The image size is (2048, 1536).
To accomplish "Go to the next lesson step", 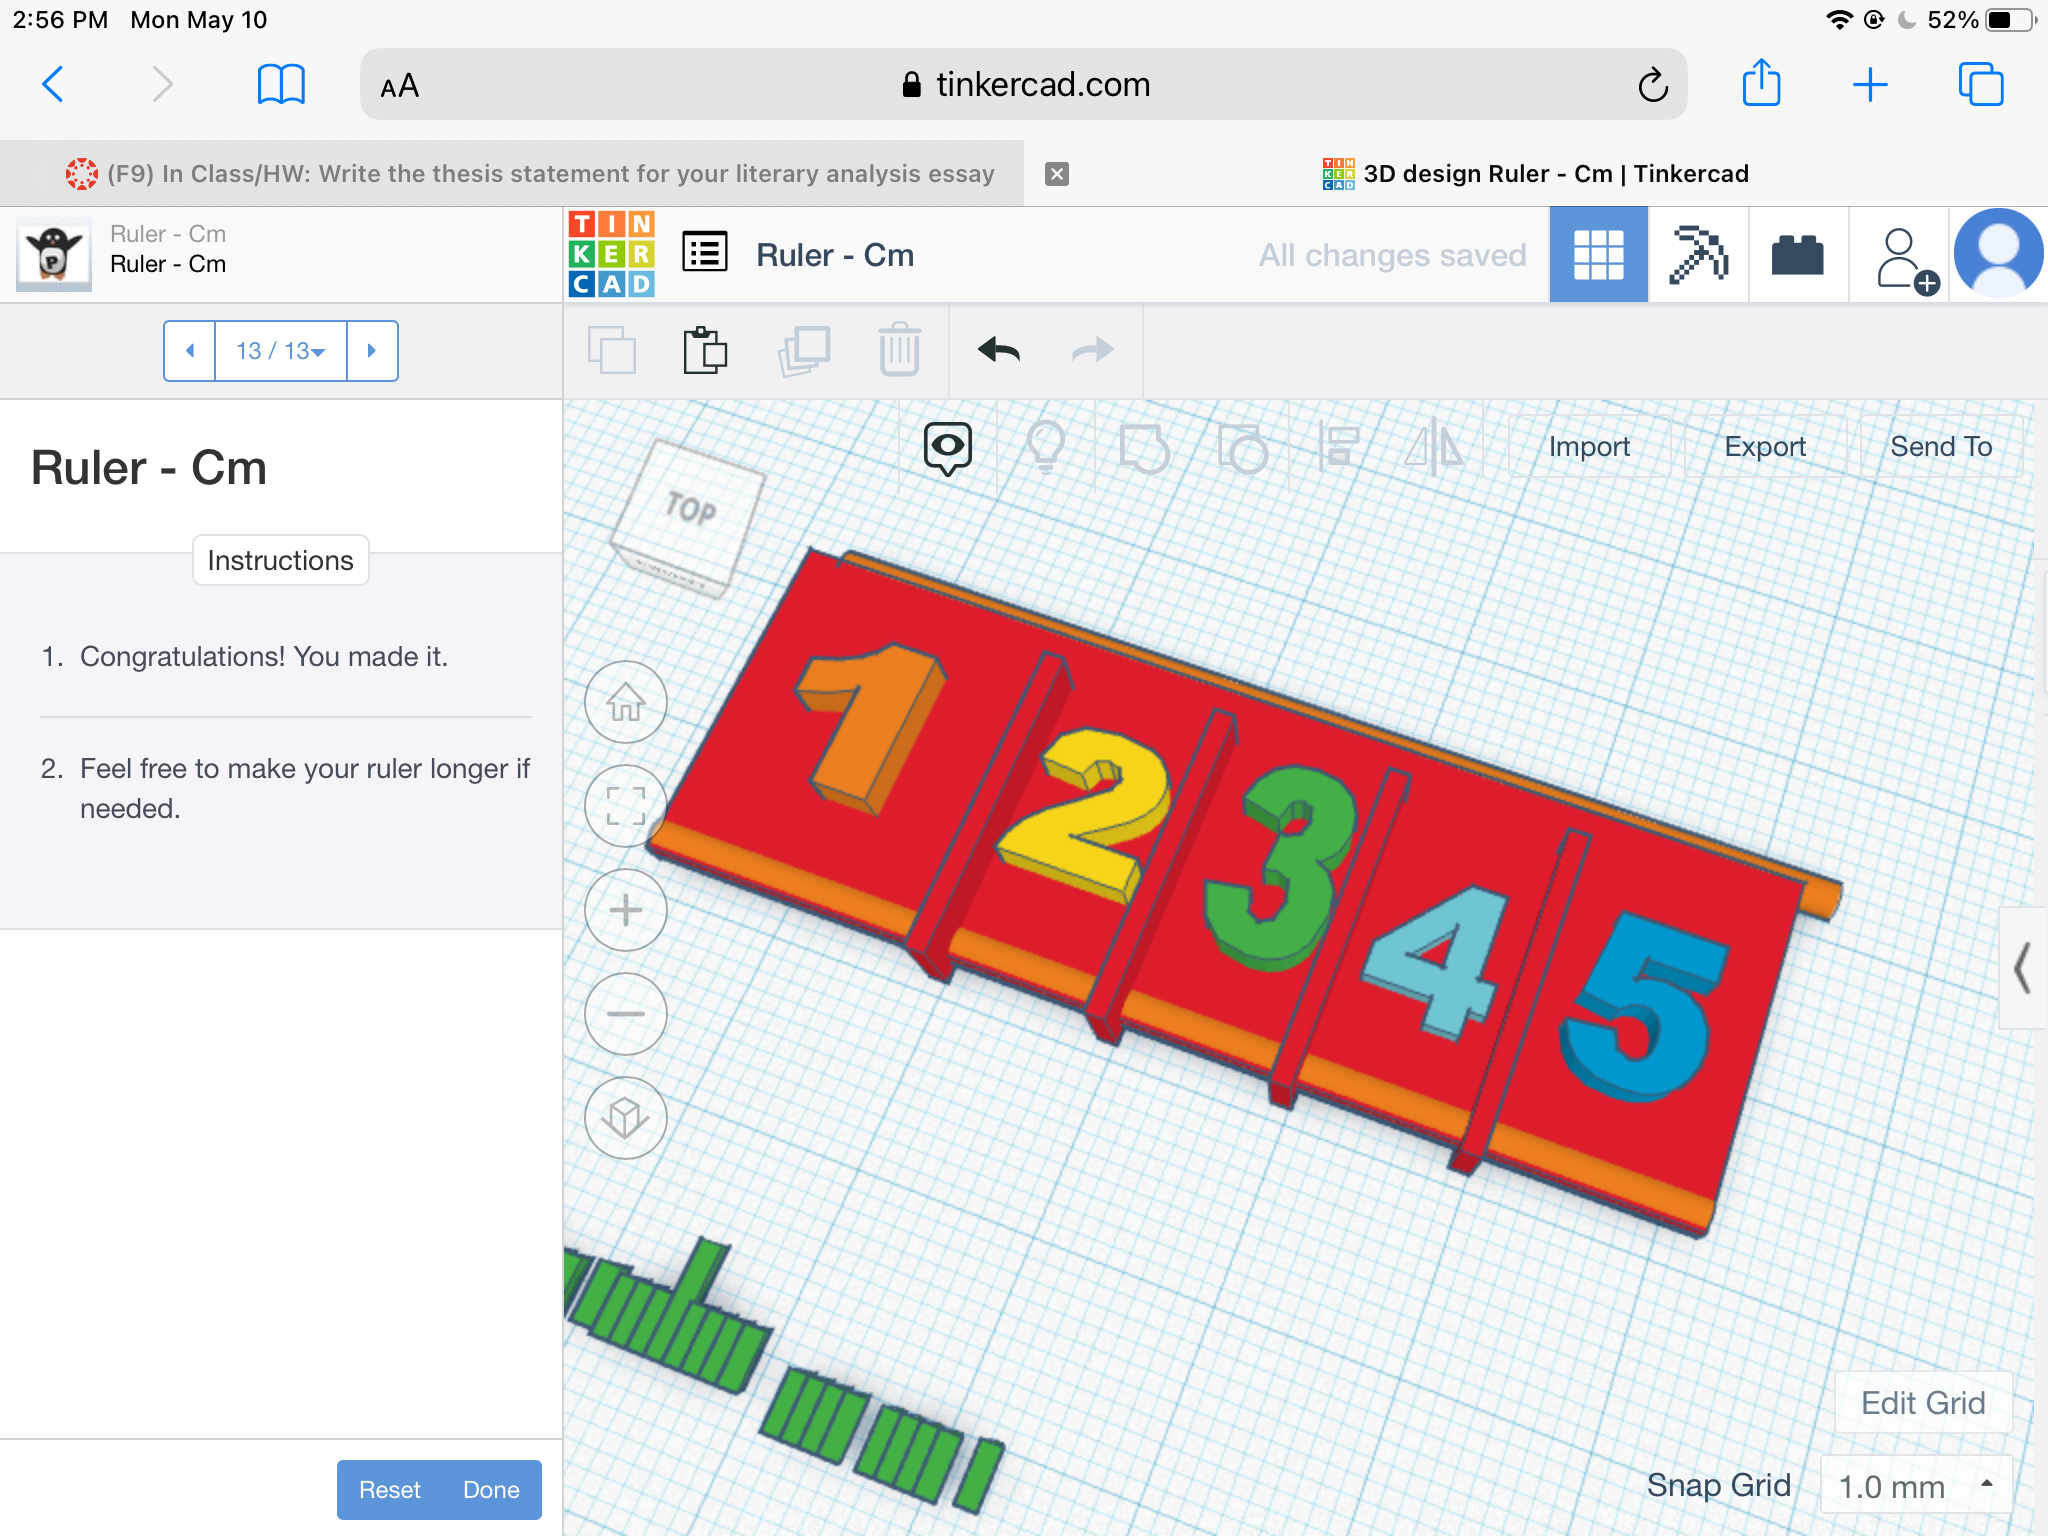I will tap(372, 351).
